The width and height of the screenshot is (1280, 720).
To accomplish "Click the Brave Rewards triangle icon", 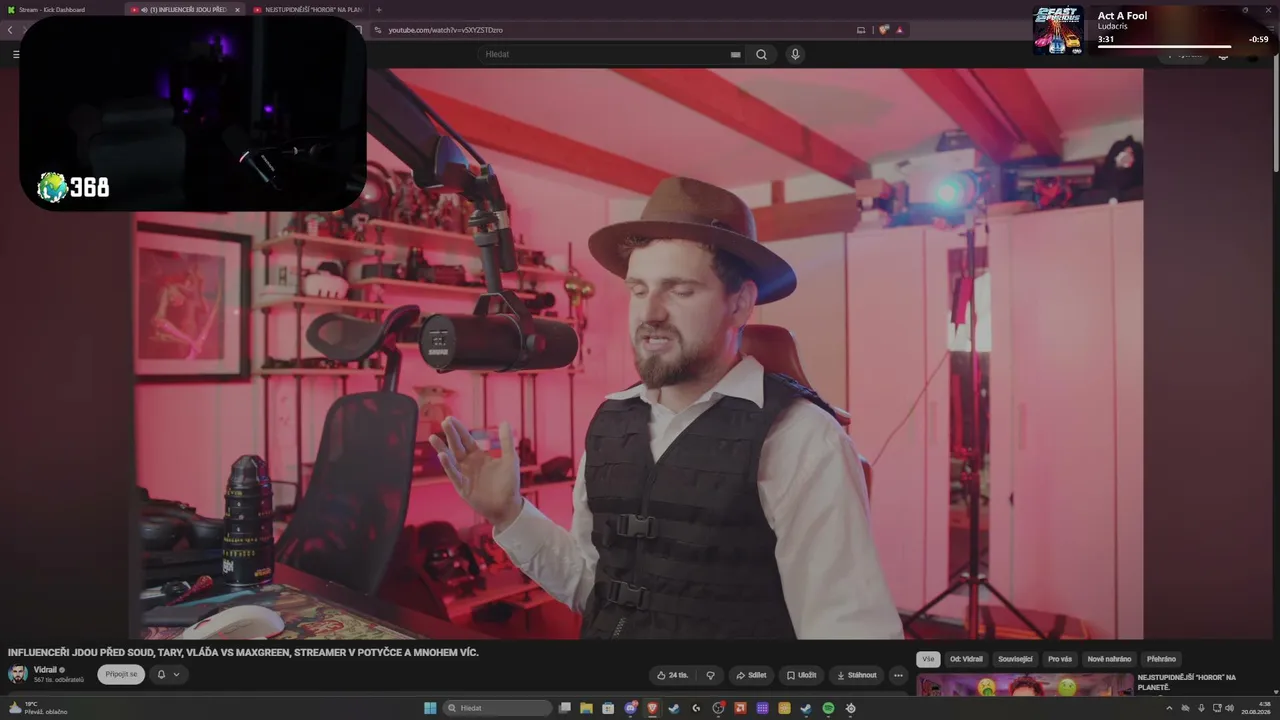I will click(x=900, y=30).
